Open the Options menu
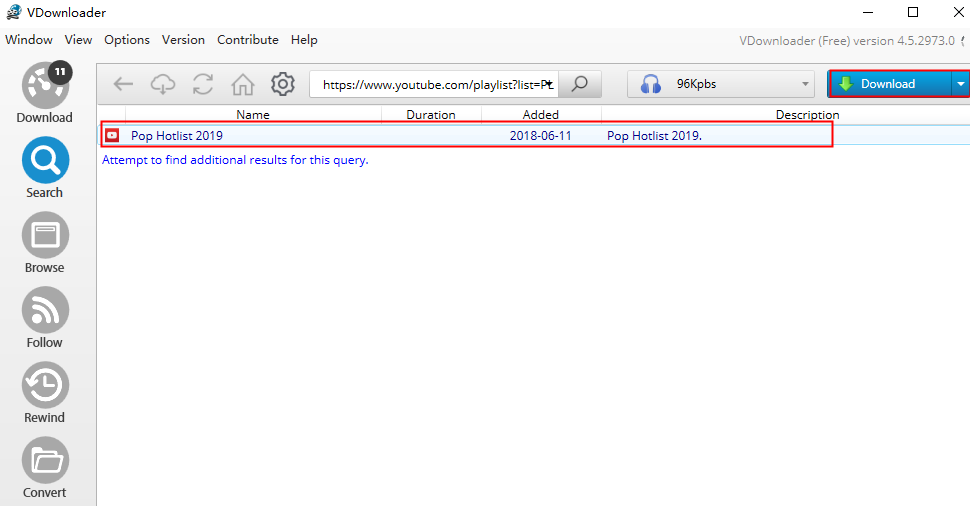This screenshot has width=970, height=506. [127, 40]
